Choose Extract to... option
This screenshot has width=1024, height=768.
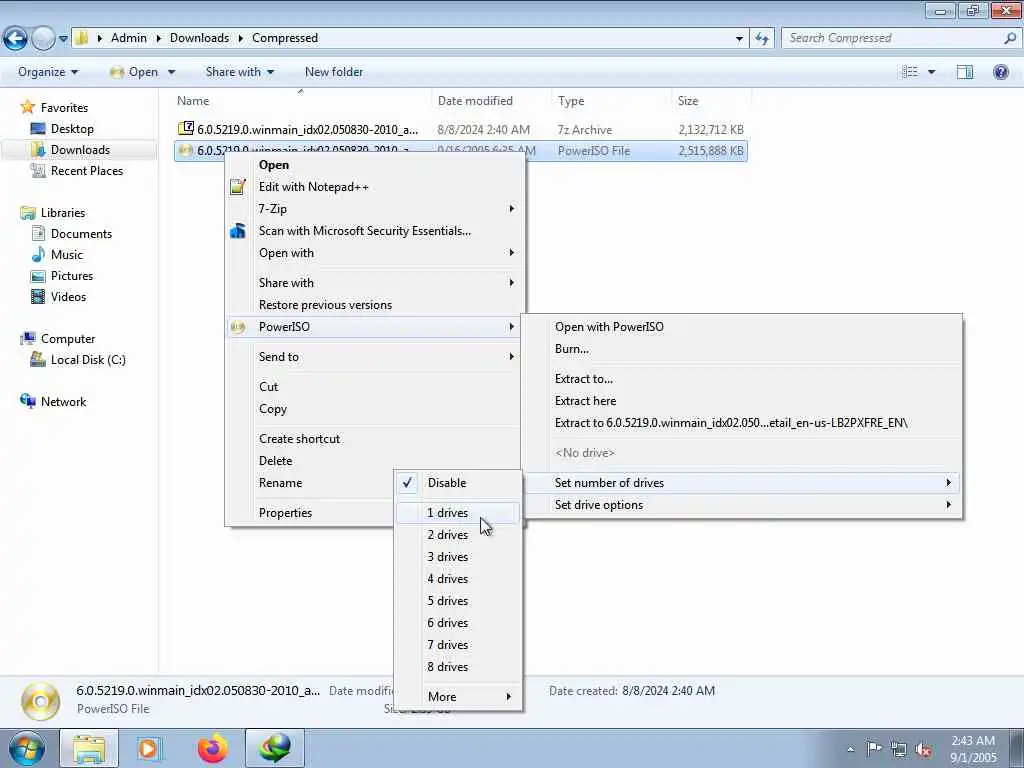[742, 379]
